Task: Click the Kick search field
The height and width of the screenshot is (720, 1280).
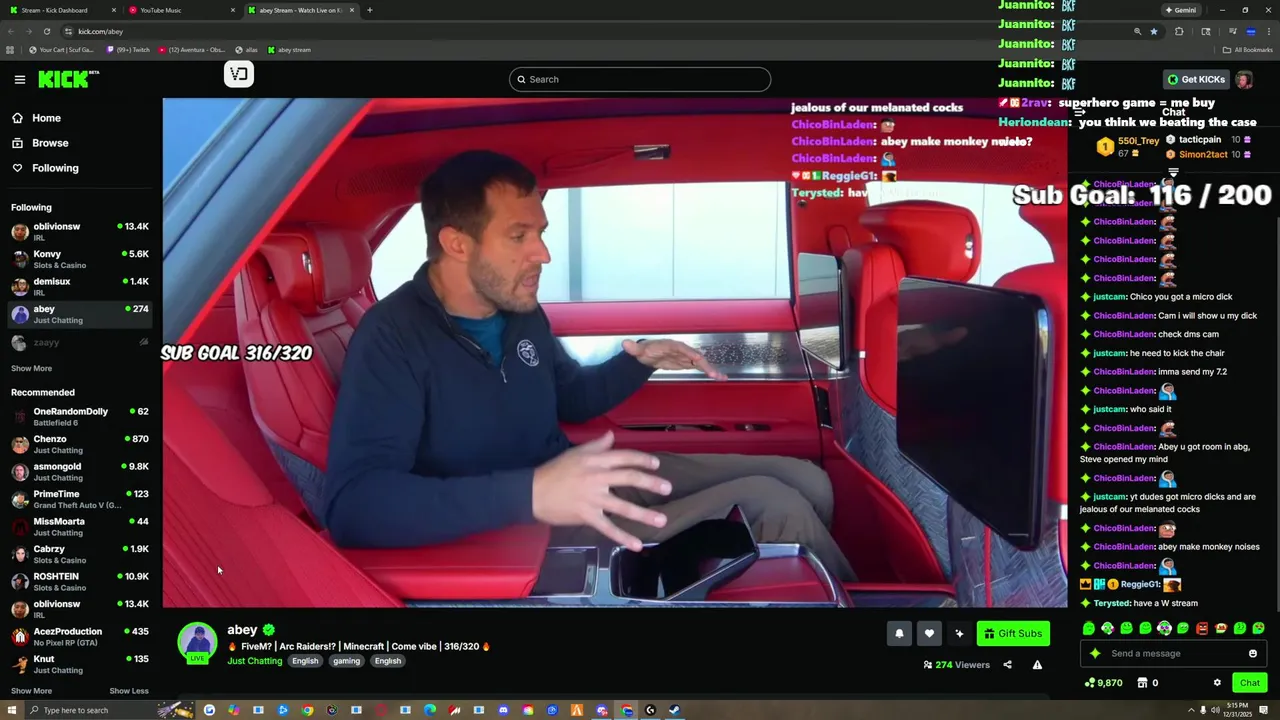Action: tap(639, 79)
